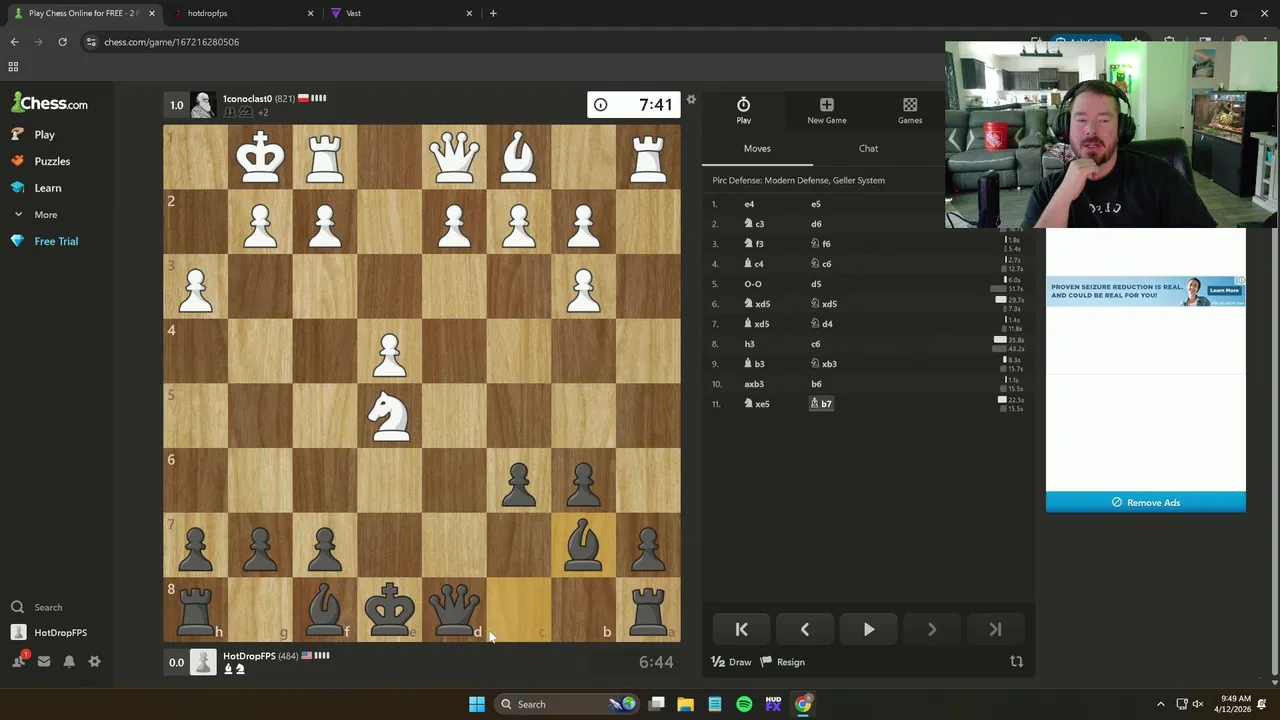This screenshot has height=720, width=1280.
Task: Click HotDropFPS name below the board
Action: 249,656
